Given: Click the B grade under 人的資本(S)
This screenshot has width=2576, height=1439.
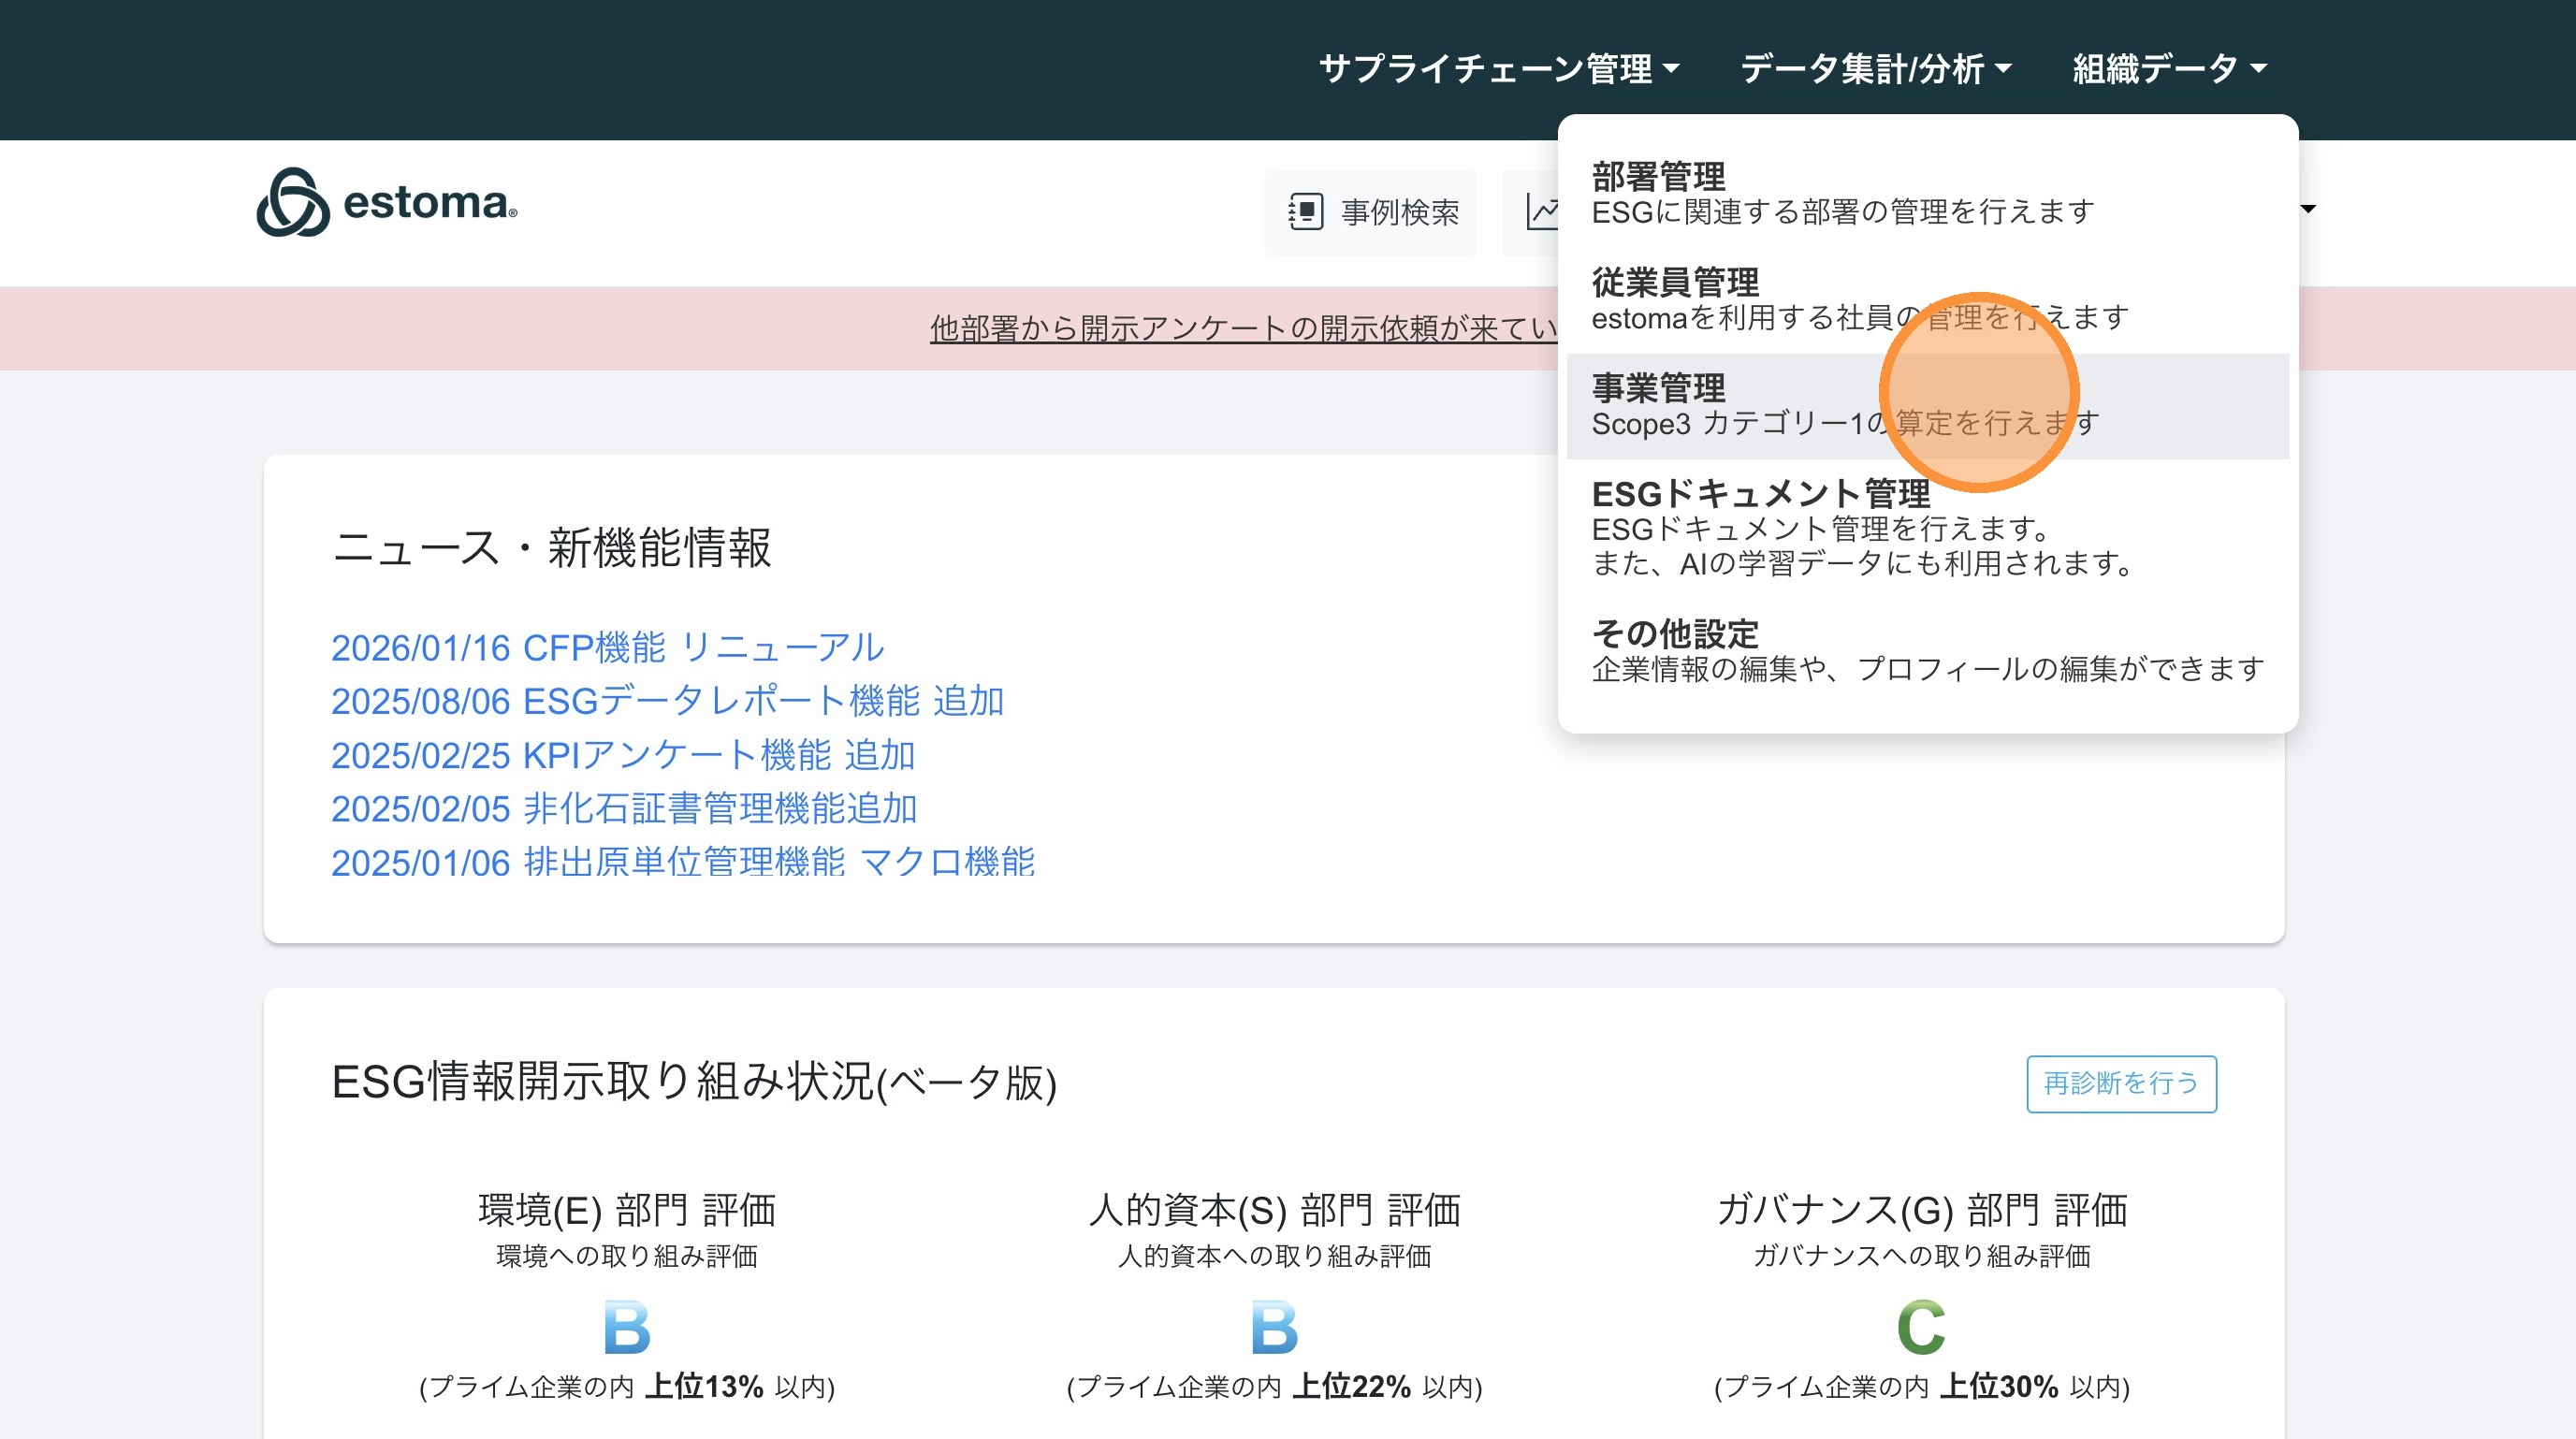Looking at the screenshot, I should [1275, 1327].
